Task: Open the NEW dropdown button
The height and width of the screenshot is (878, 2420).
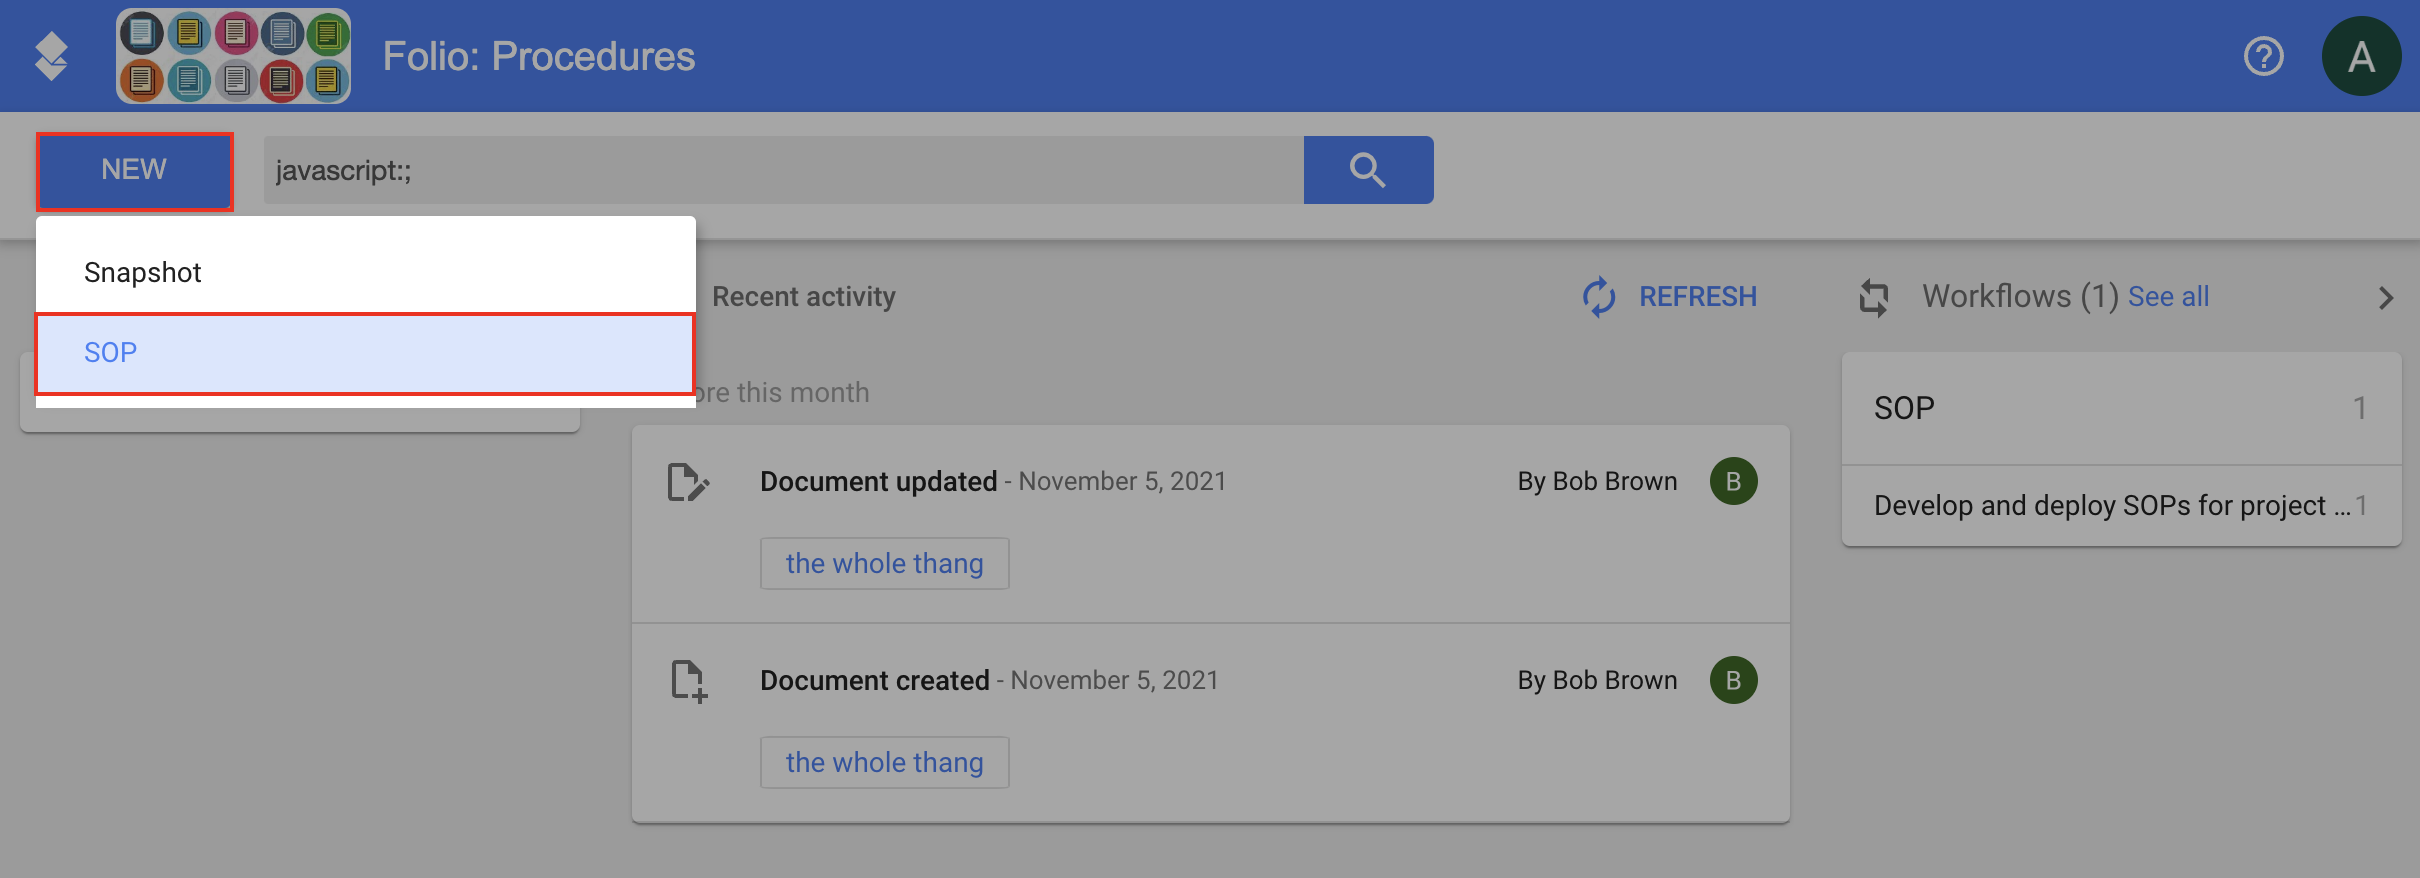Action: coord(134,170)
